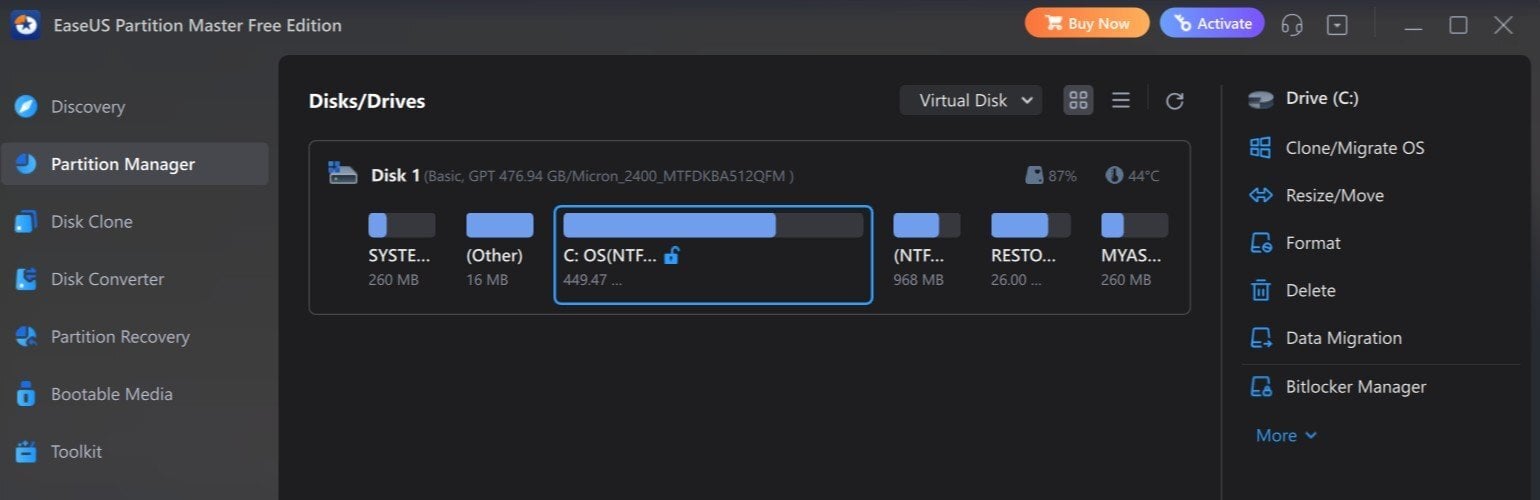The height and width of the screenshot is (500, 1540).
Task: Expand the More options chevron
Action: pyautogui.click(x=1311, y=435)
